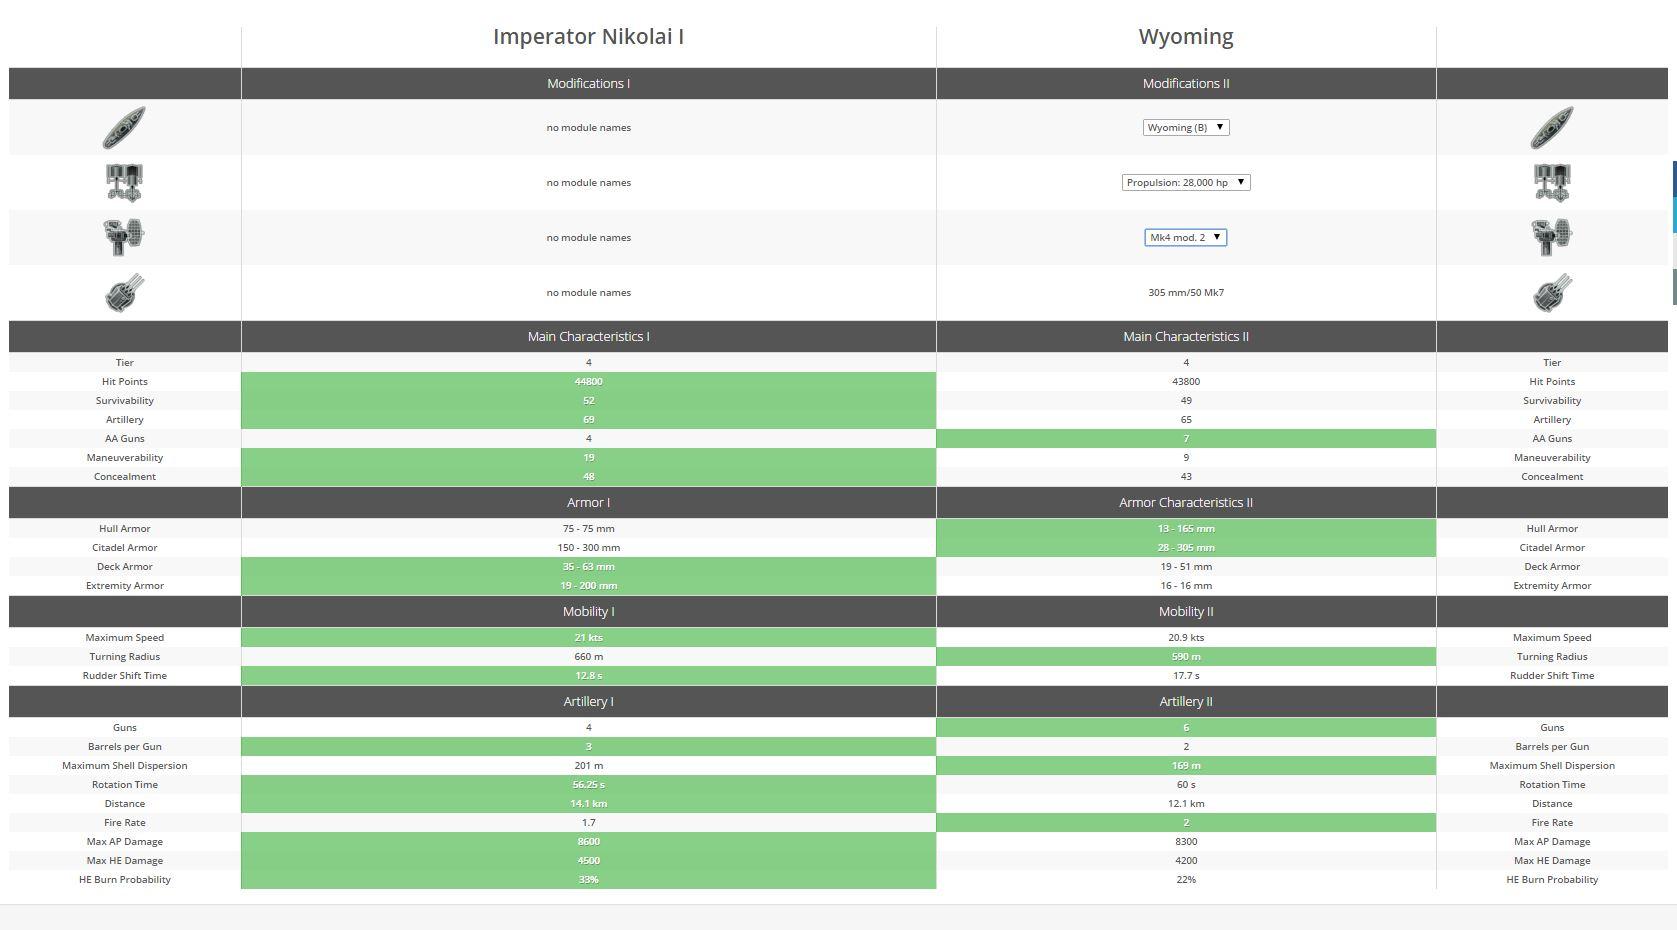Image resolution: width=1677 pixels, height=930 pixels.
Task: Click the Survivability value 52
Action: pos(588,400)
